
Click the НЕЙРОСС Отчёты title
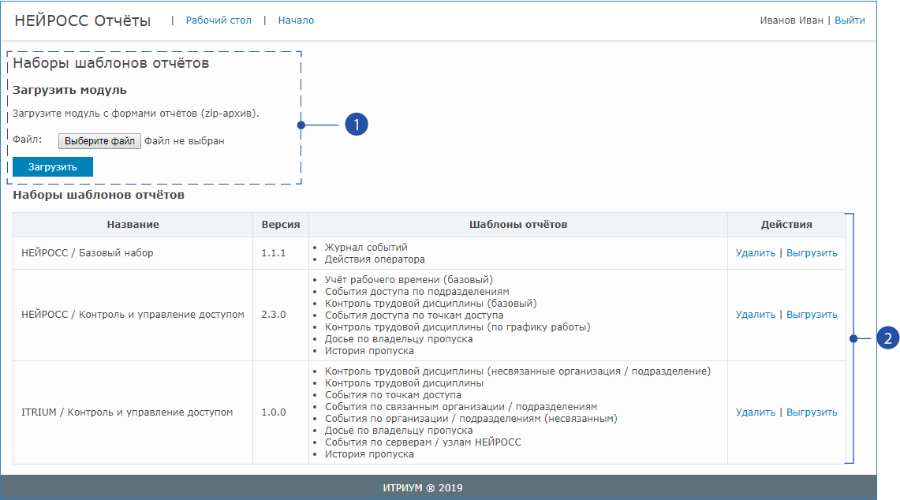(x=83, y=21)
